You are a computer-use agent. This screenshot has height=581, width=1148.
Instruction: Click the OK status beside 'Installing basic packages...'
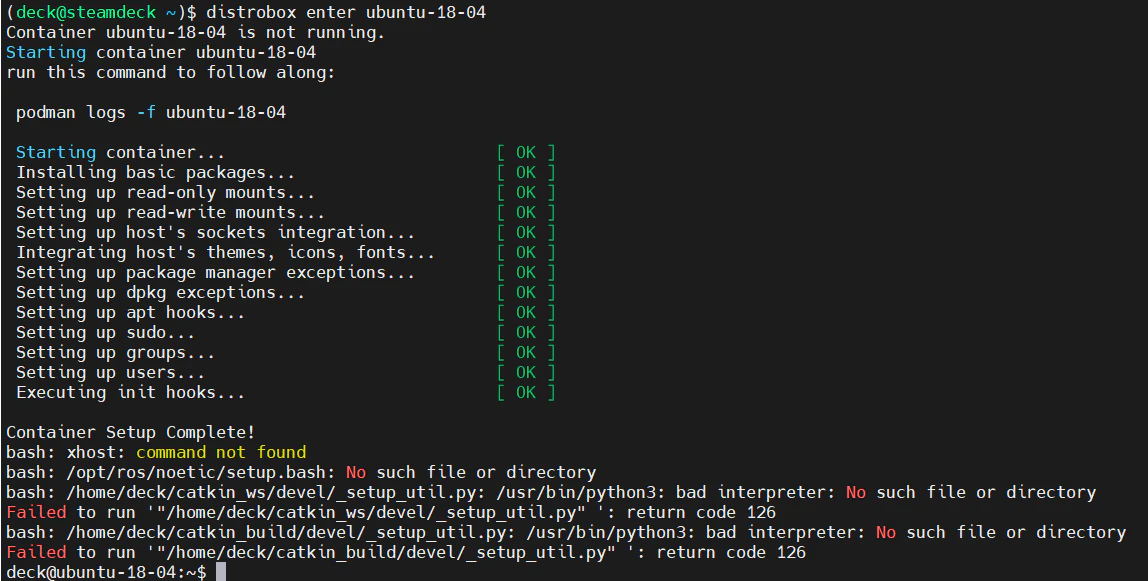(x=526, y=172)
